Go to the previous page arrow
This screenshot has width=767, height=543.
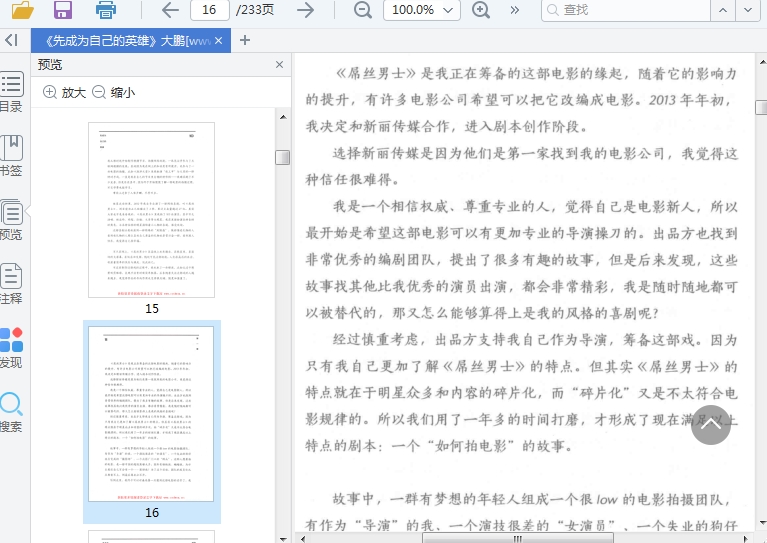point(170,10)
